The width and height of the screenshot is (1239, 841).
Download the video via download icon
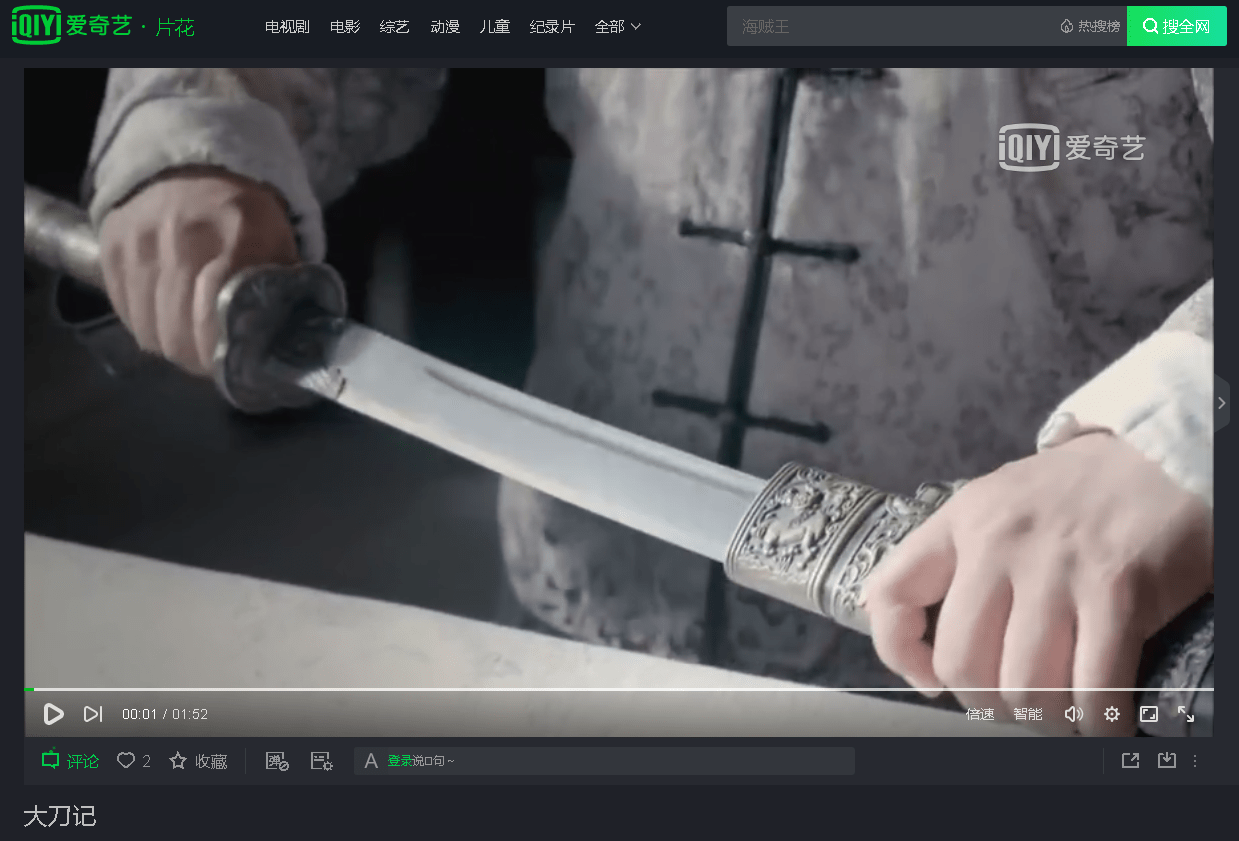coord(1166,760)
